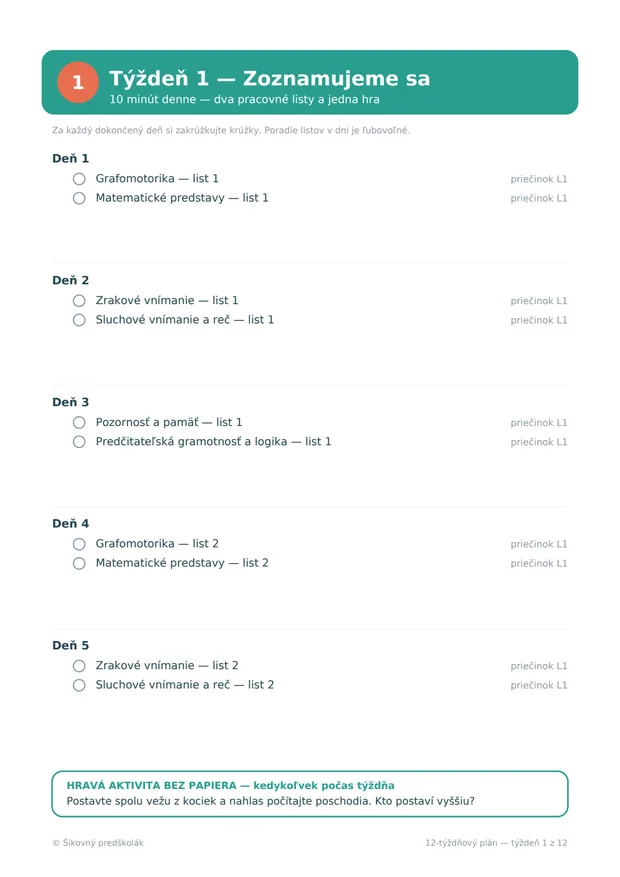Click the Hravá aktivita bez papiera box title
The height and width of the screenshot is (877, 620).
[x=230, y=785]
